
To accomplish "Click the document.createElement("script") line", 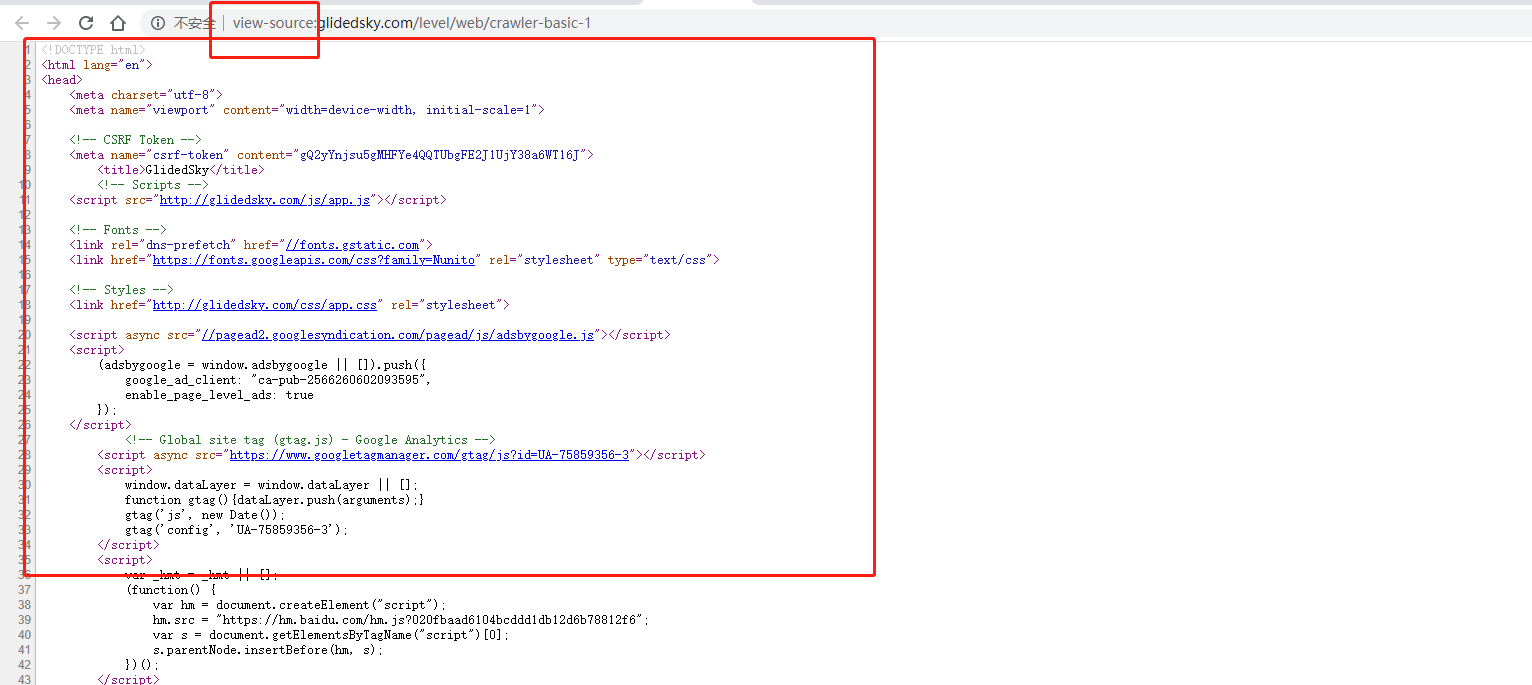I will [300, 605].
